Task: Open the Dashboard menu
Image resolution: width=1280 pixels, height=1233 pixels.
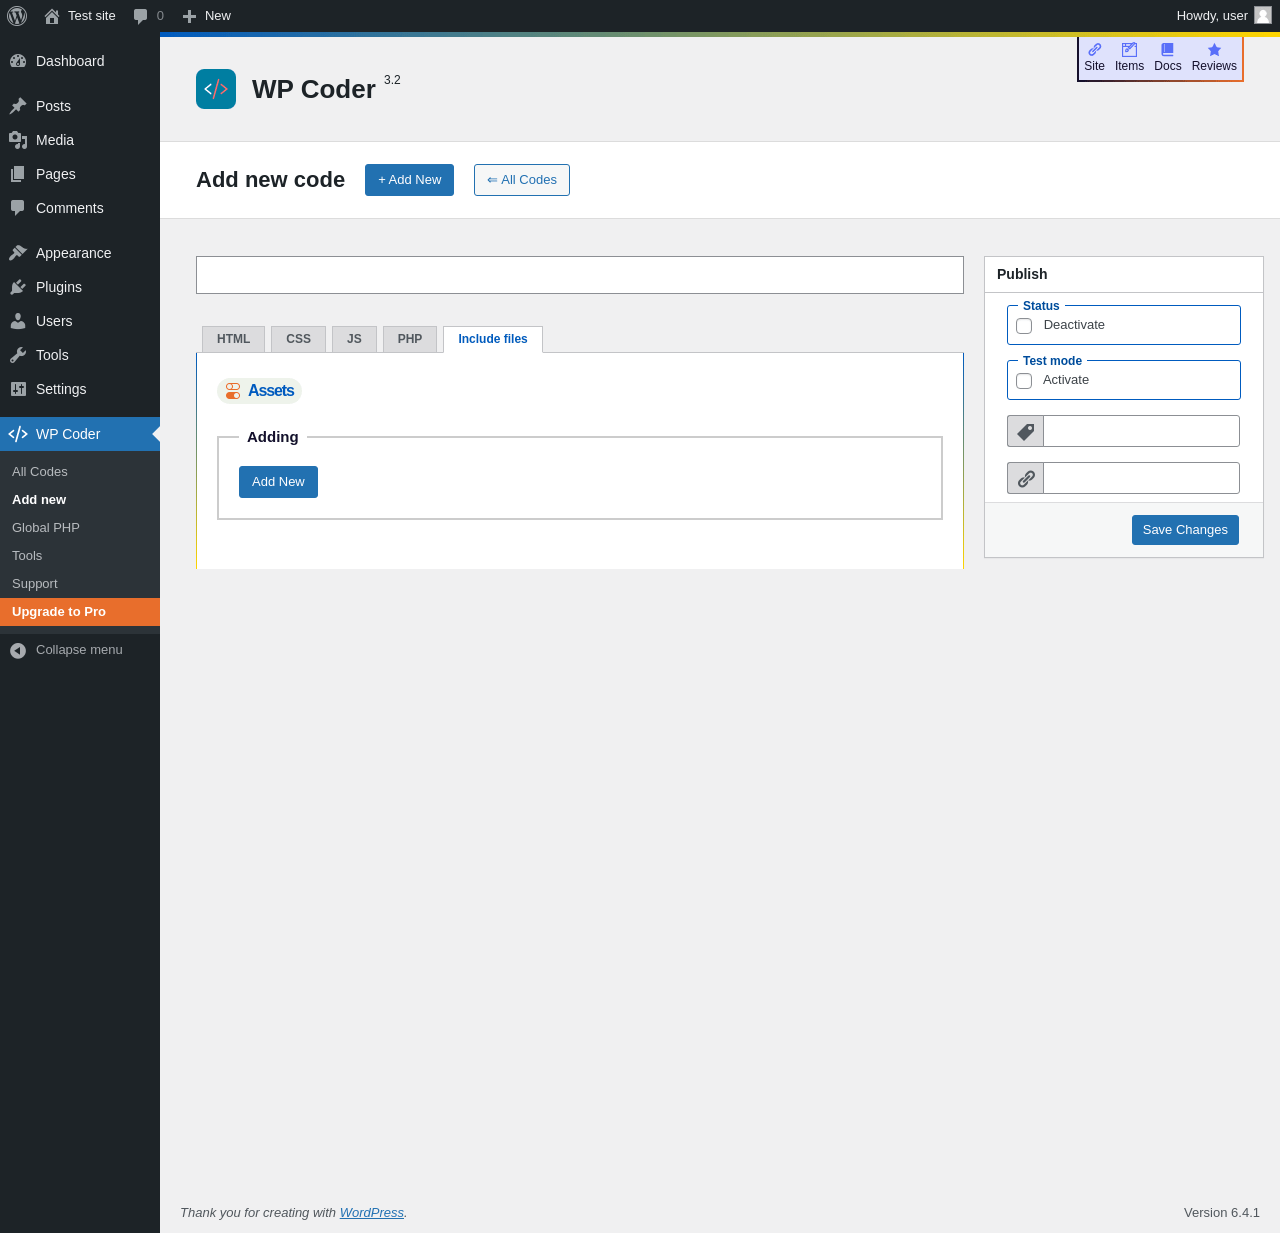Action: pos(80,61)
